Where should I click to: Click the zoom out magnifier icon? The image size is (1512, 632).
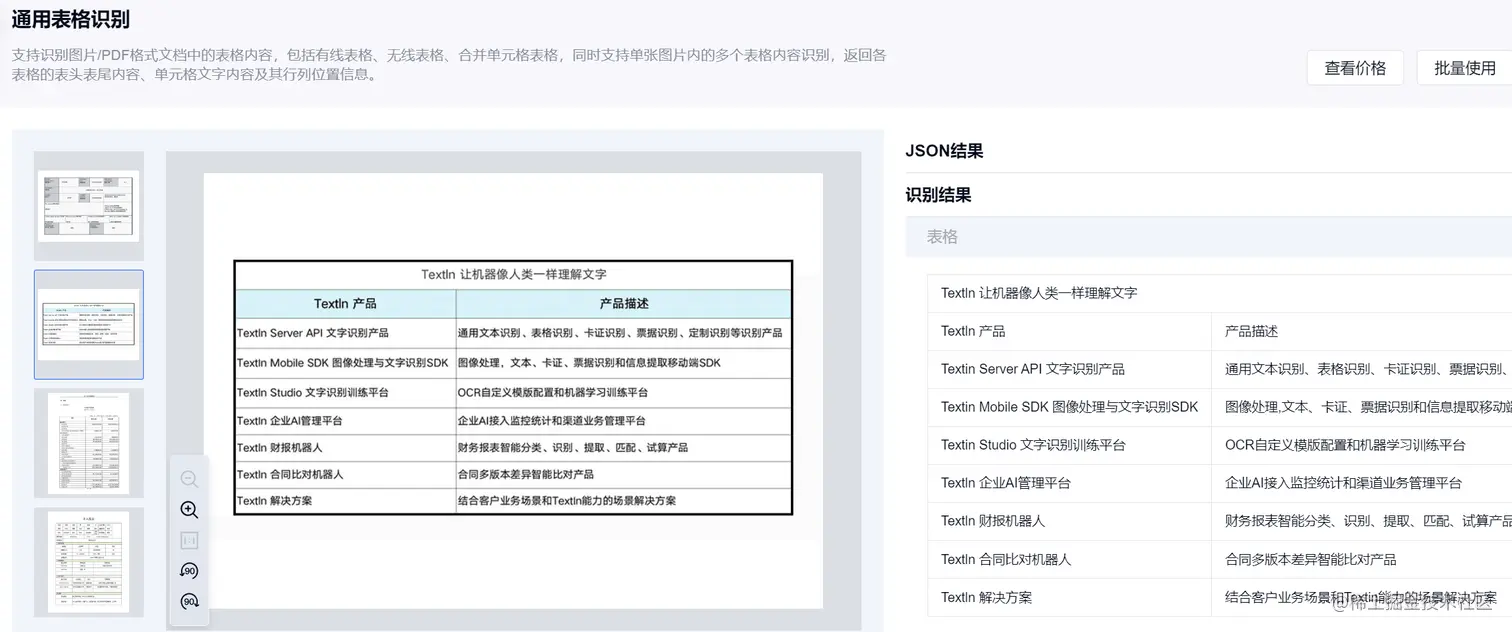coord(189,479)
